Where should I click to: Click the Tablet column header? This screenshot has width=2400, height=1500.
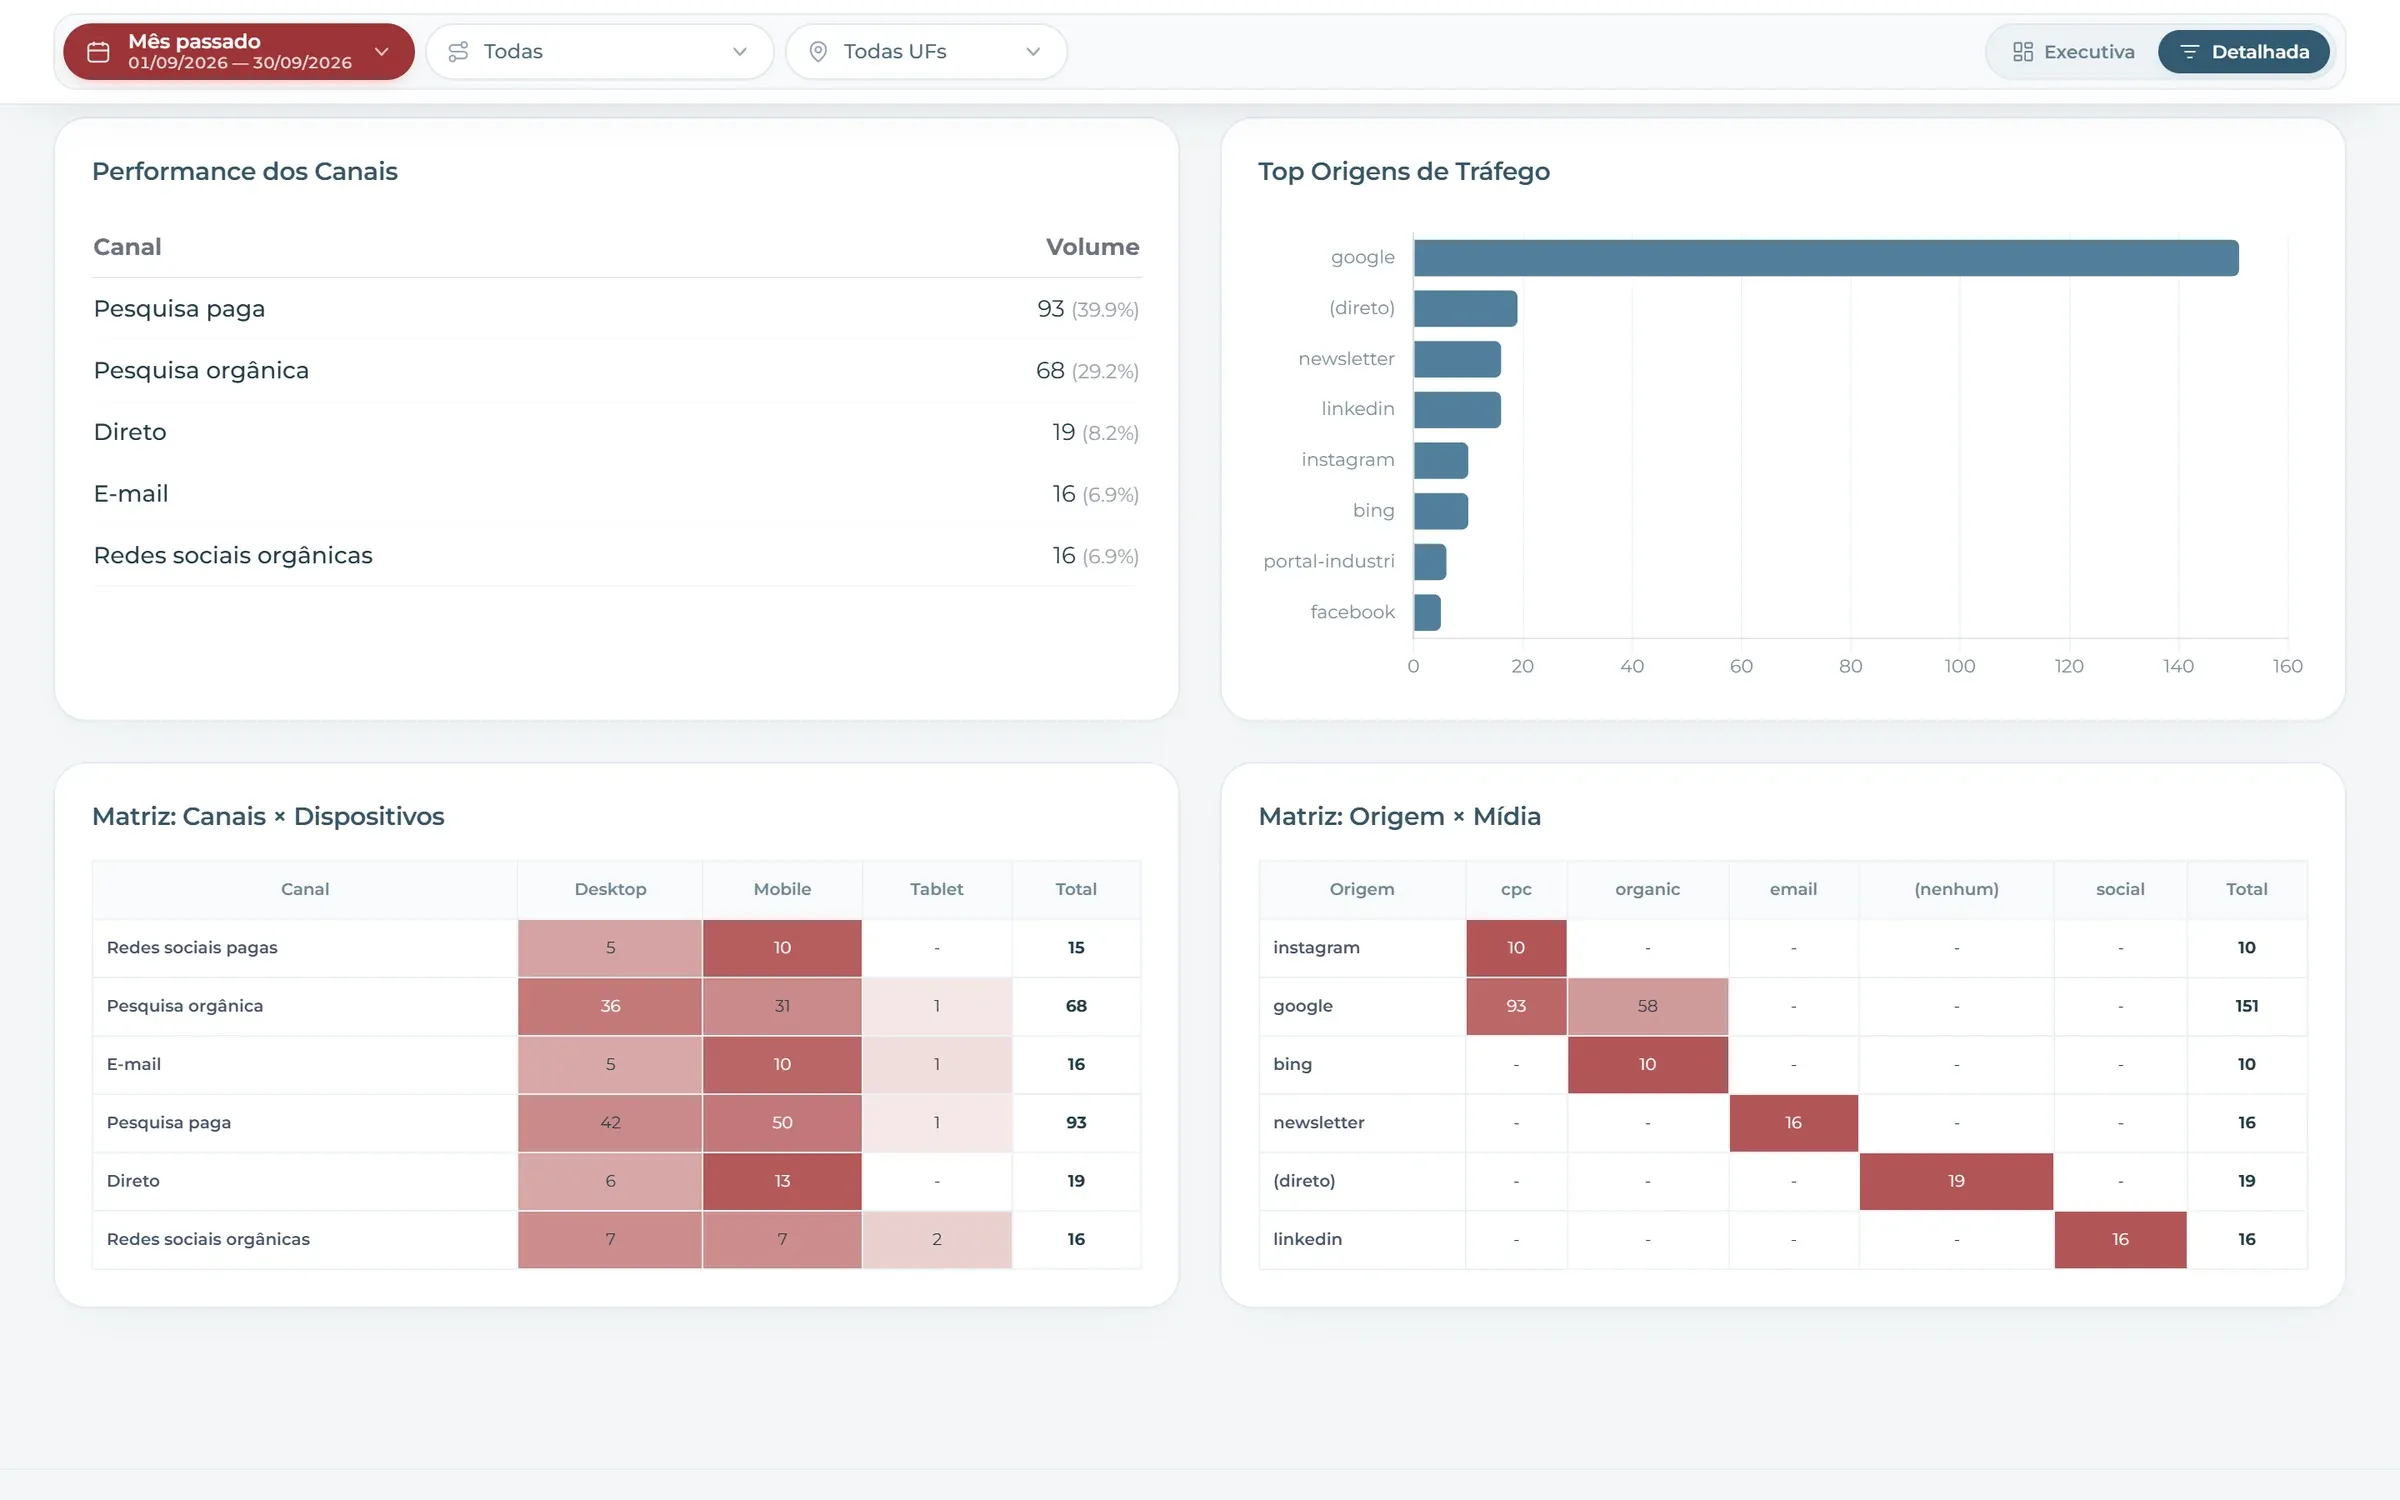click(937, 889)
